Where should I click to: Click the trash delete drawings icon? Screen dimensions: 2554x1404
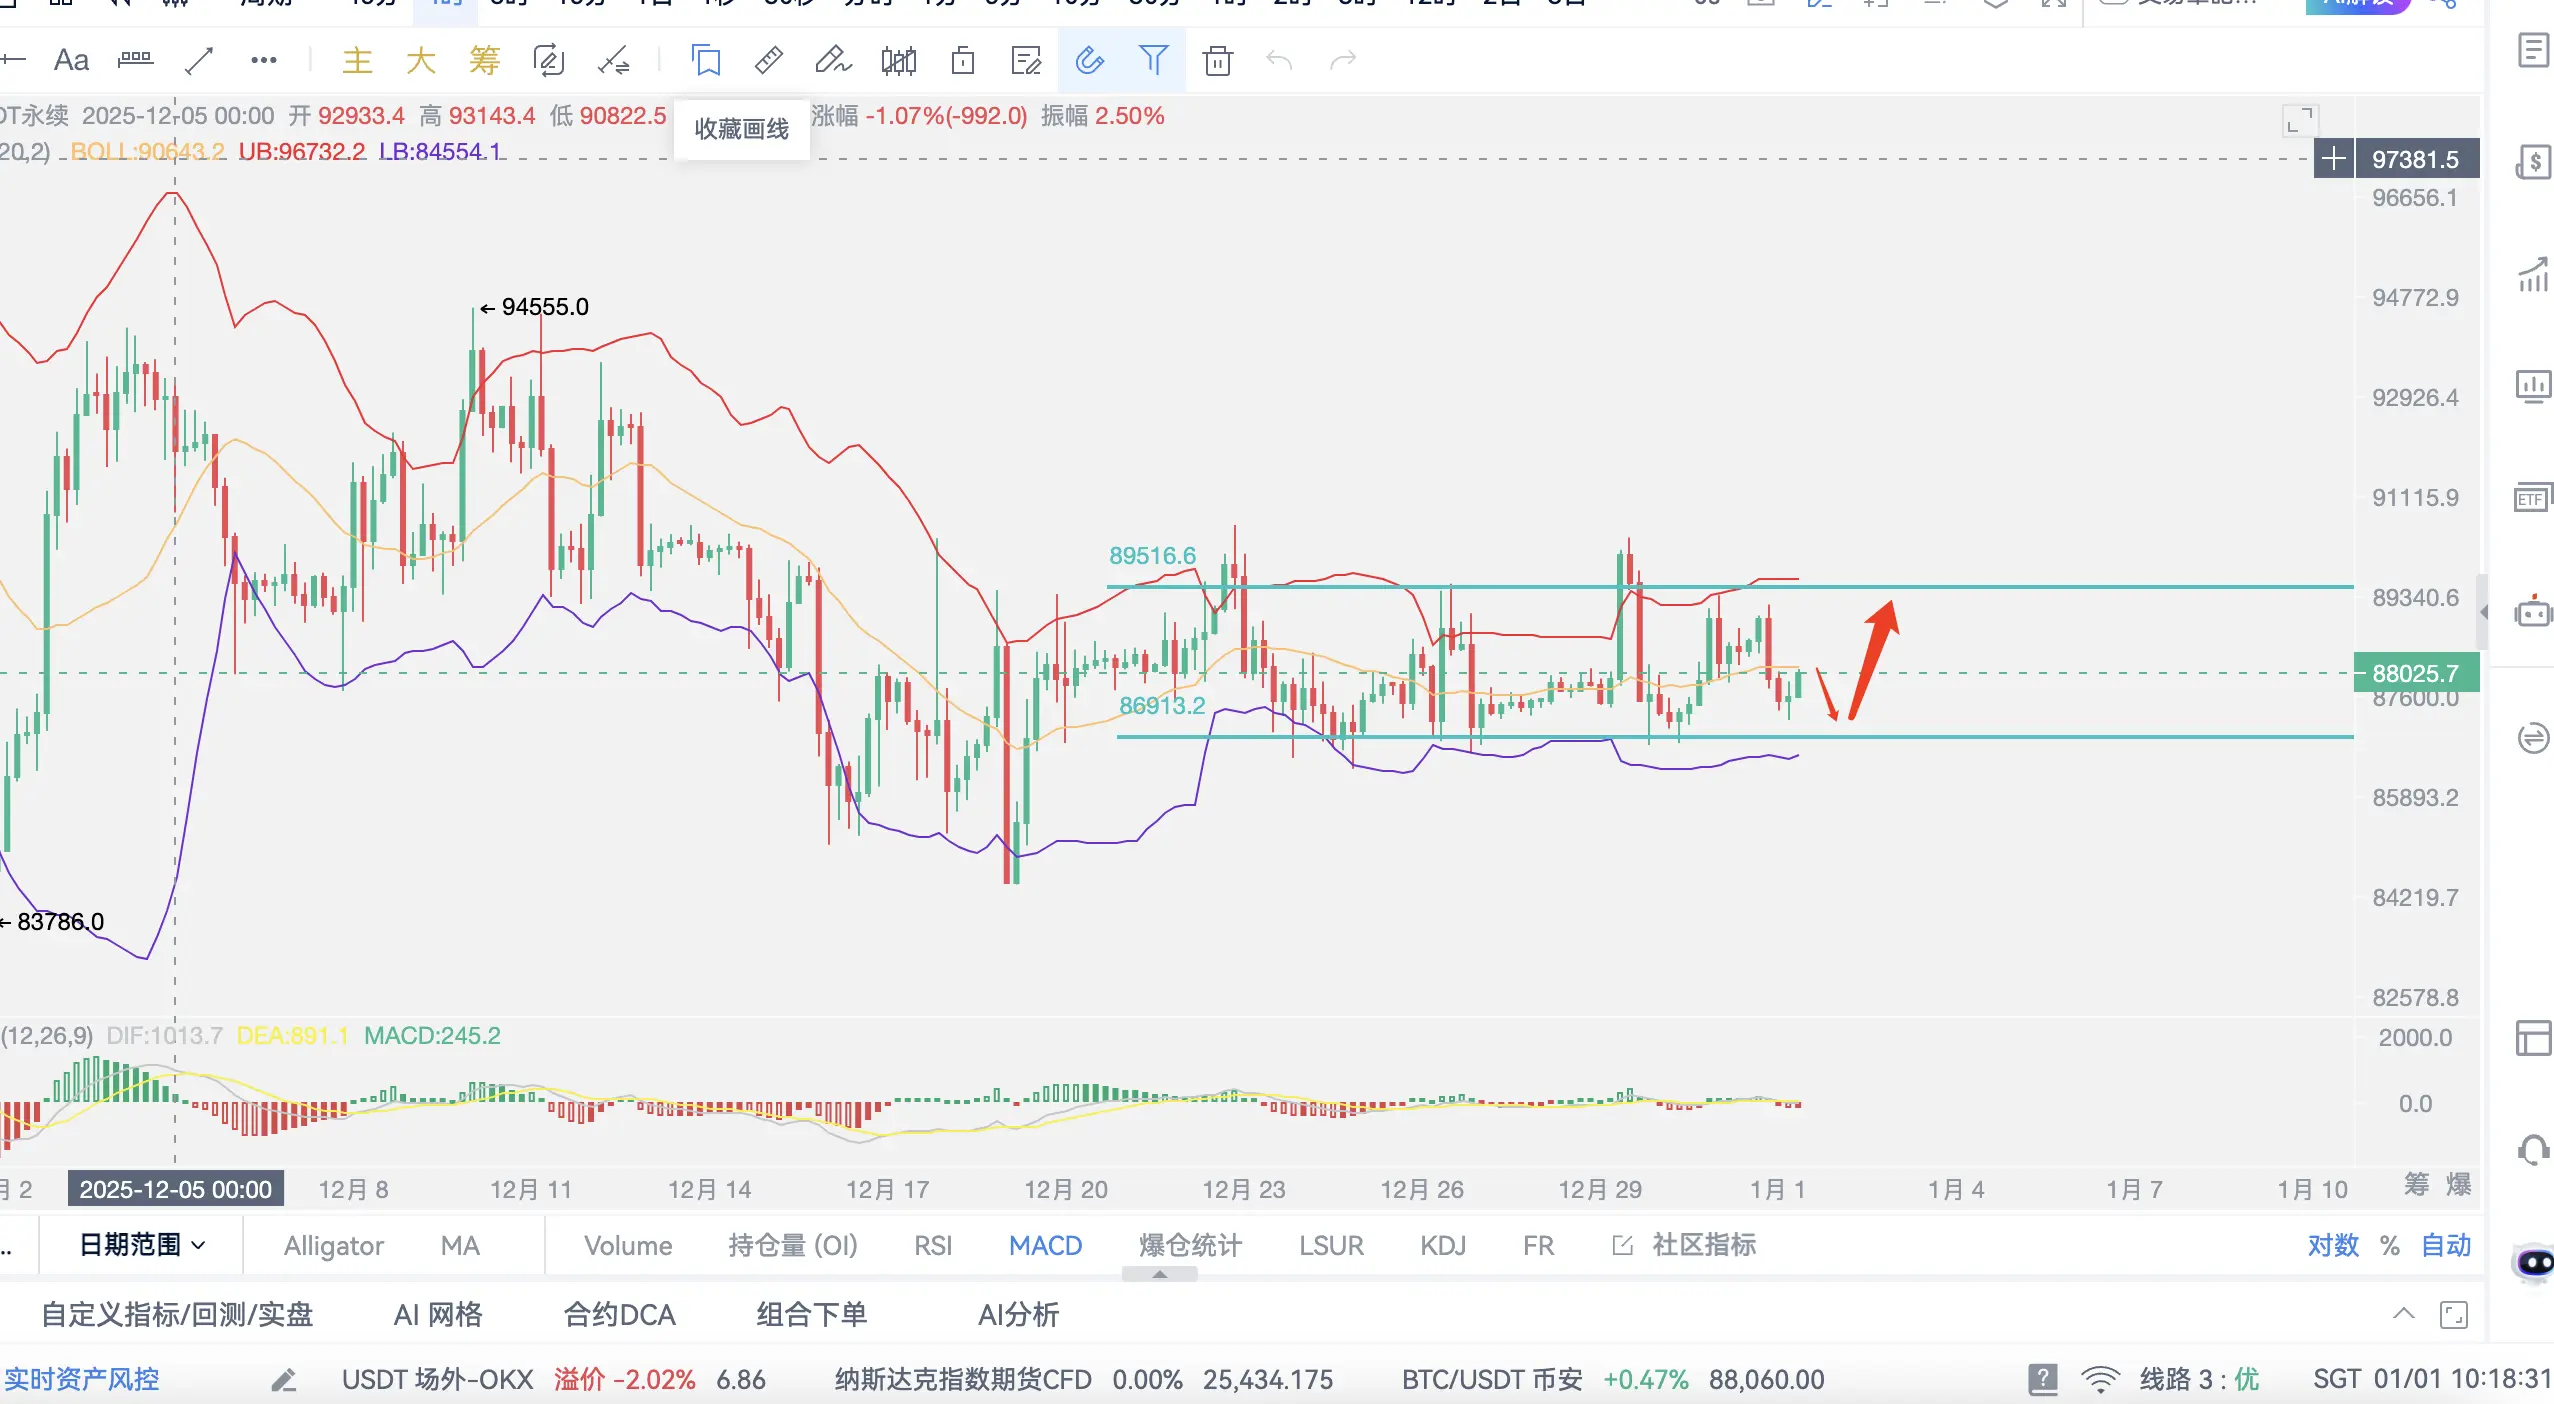1217,61
